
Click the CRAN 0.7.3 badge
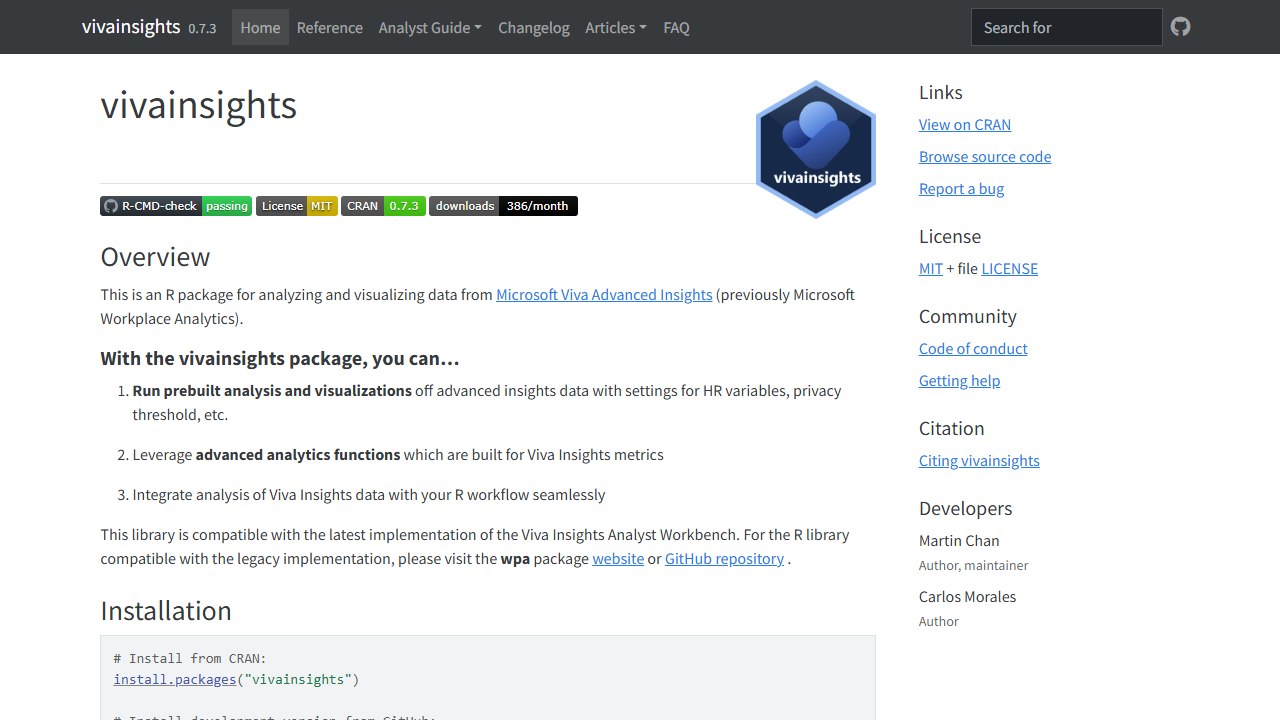(383, 206)
